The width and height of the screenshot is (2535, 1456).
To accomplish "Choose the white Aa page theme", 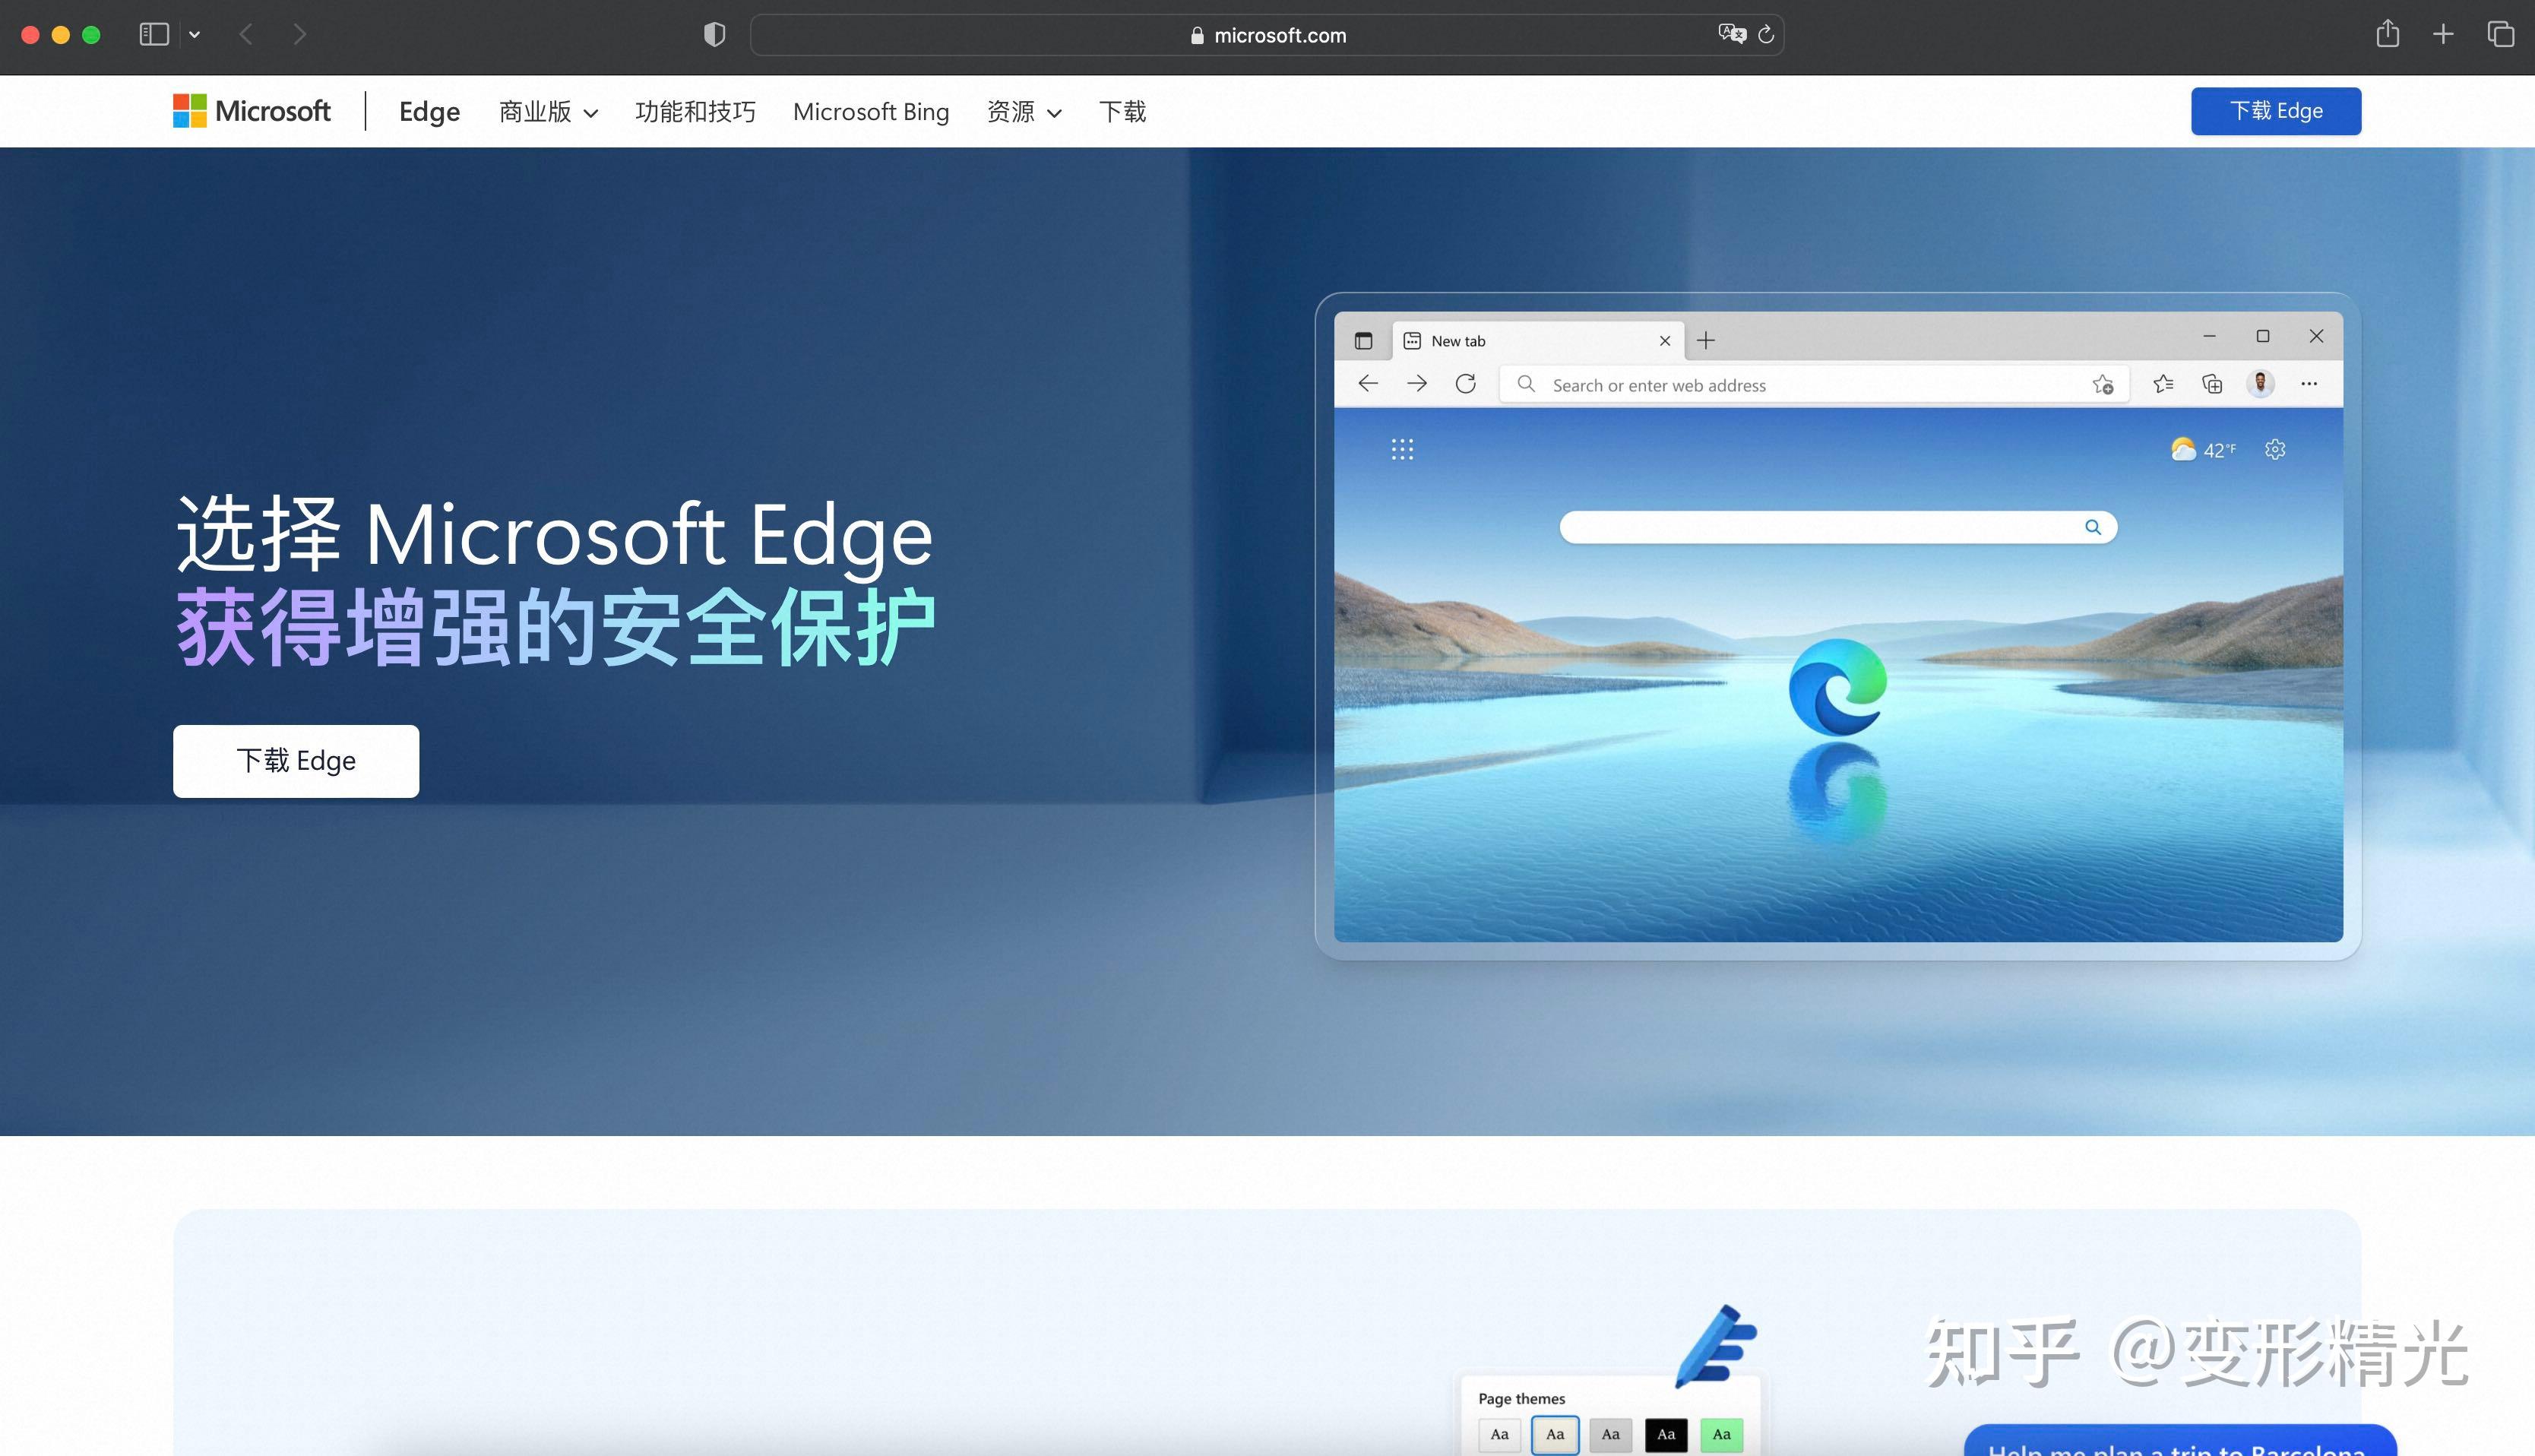I will click(x=1500, y=1435).
